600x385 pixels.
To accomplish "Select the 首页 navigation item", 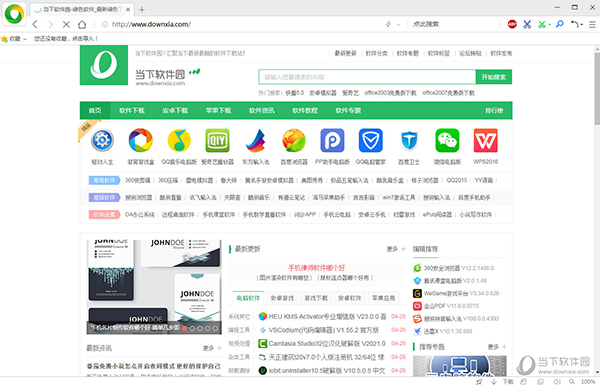I will (95, 111).
